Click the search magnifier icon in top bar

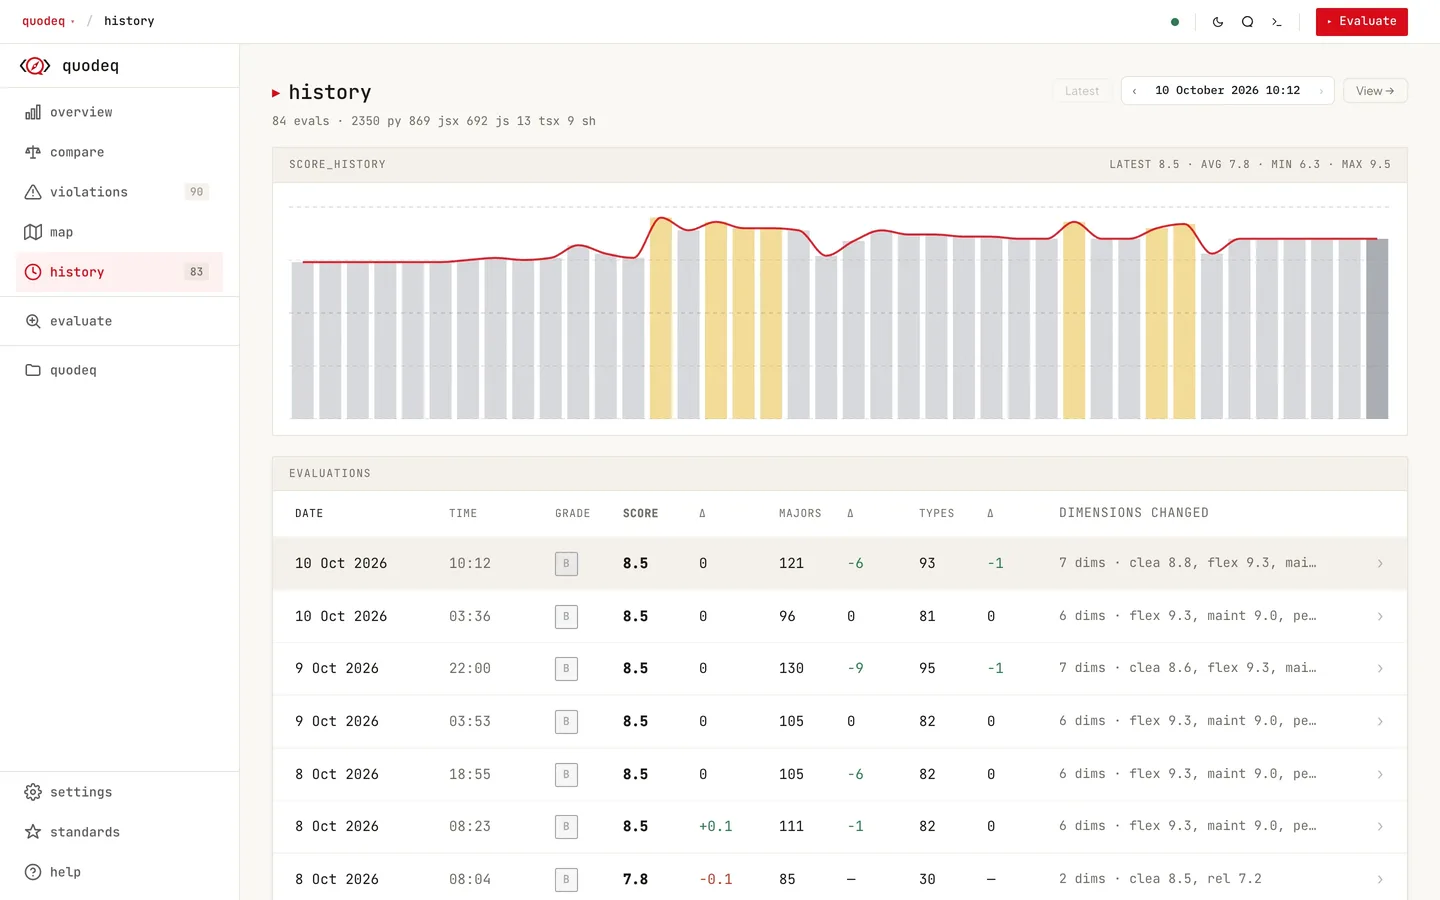coord(1247,22)
